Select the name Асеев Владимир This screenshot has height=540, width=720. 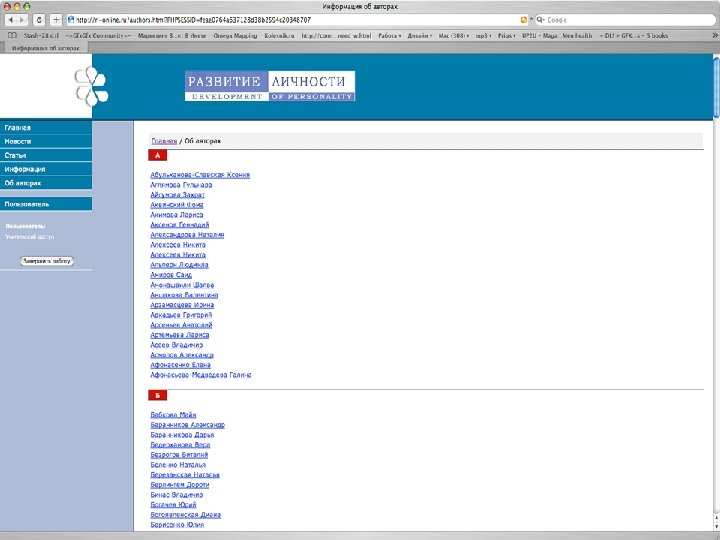pos(177,344)
